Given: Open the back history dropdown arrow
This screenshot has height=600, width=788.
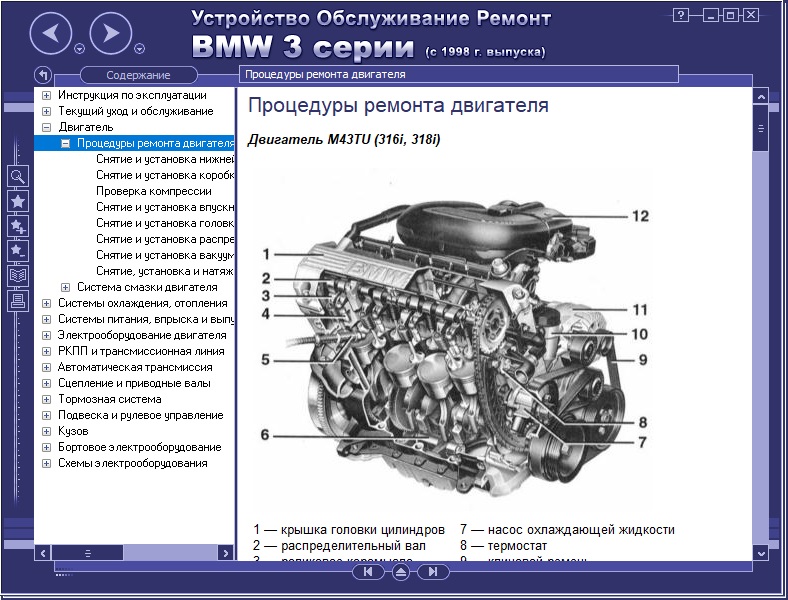Looking at the screenshot, I should [79, 49].
